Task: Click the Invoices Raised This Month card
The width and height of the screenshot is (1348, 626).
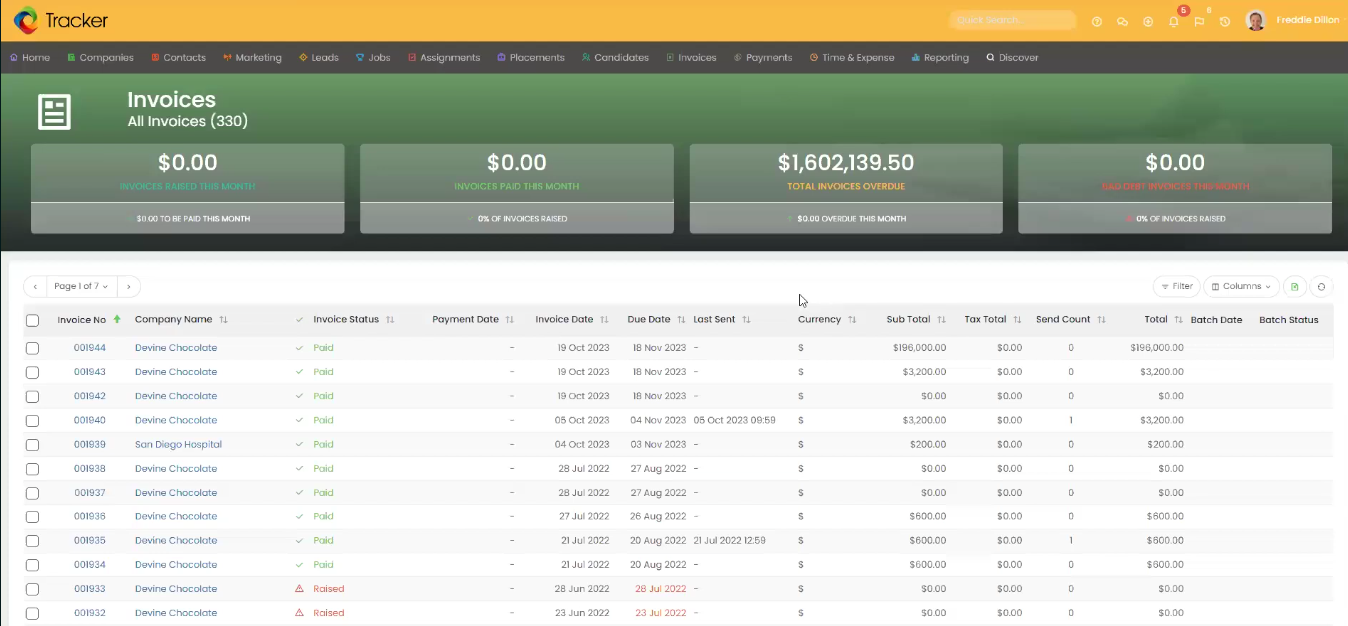Action: click(188, 189)
